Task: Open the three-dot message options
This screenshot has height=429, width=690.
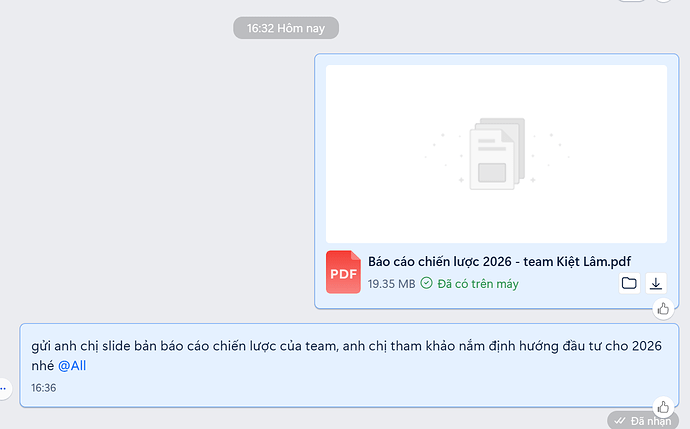Action: pos(4,389)
